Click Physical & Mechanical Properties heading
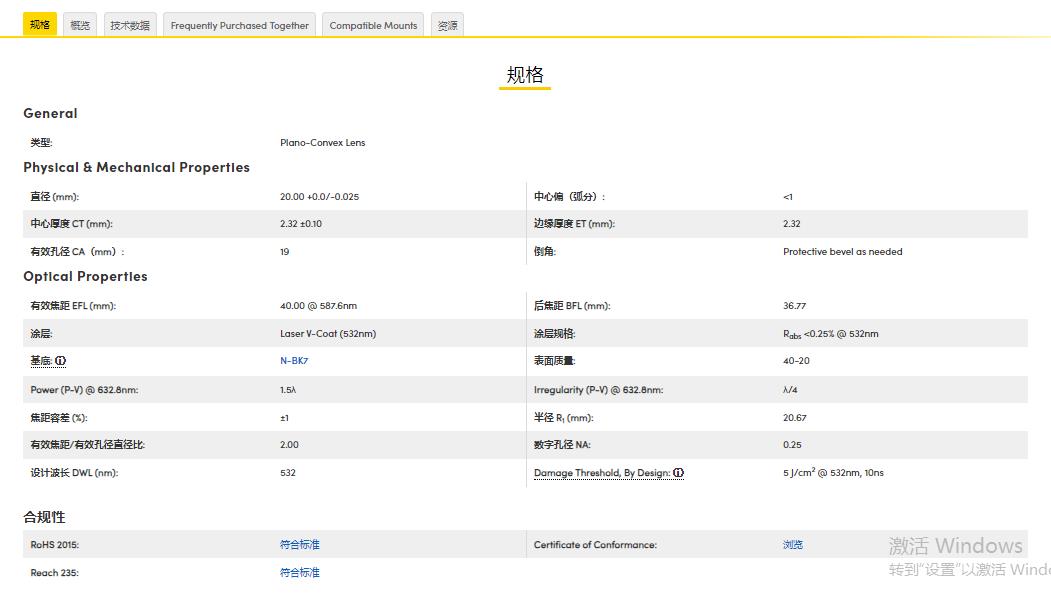 point(136,167)
